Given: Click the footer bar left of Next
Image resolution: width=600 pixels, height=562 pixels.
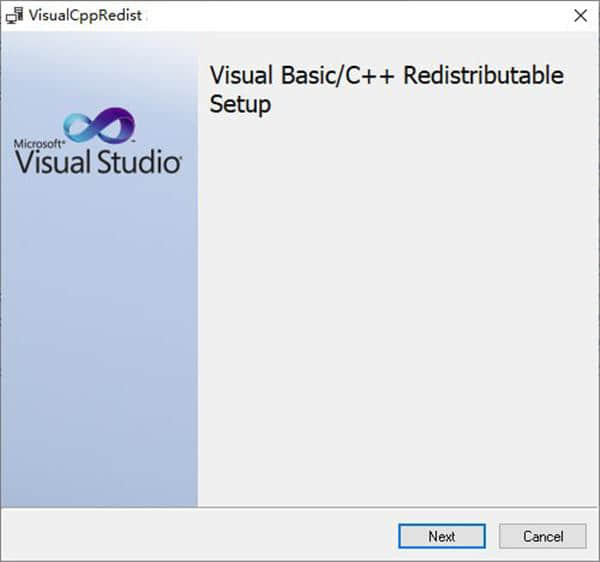Looking at the screenshot, I should click(200, 536).
